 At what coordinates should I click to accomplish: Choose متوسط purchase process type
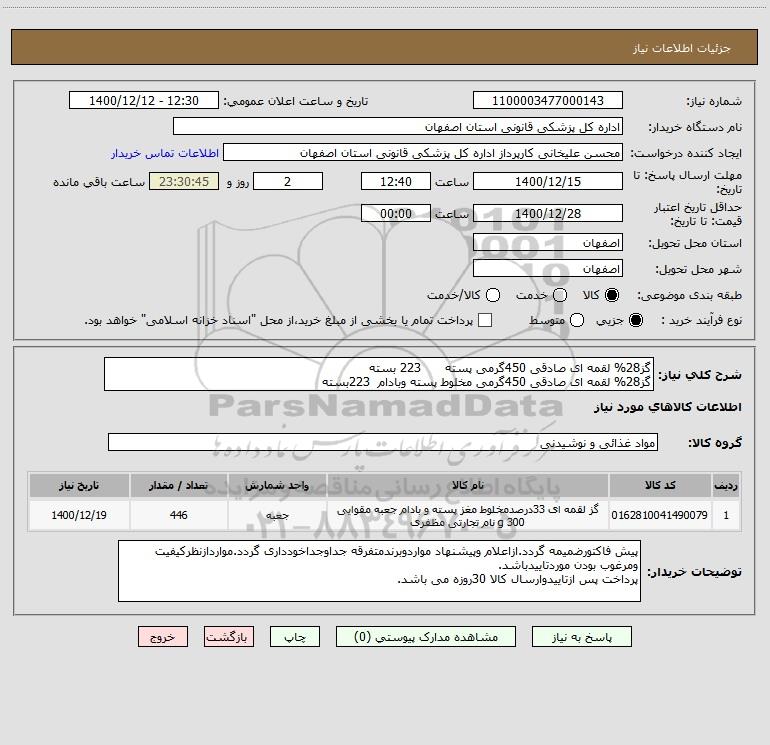pyautogui.click(x=577, y=320)
